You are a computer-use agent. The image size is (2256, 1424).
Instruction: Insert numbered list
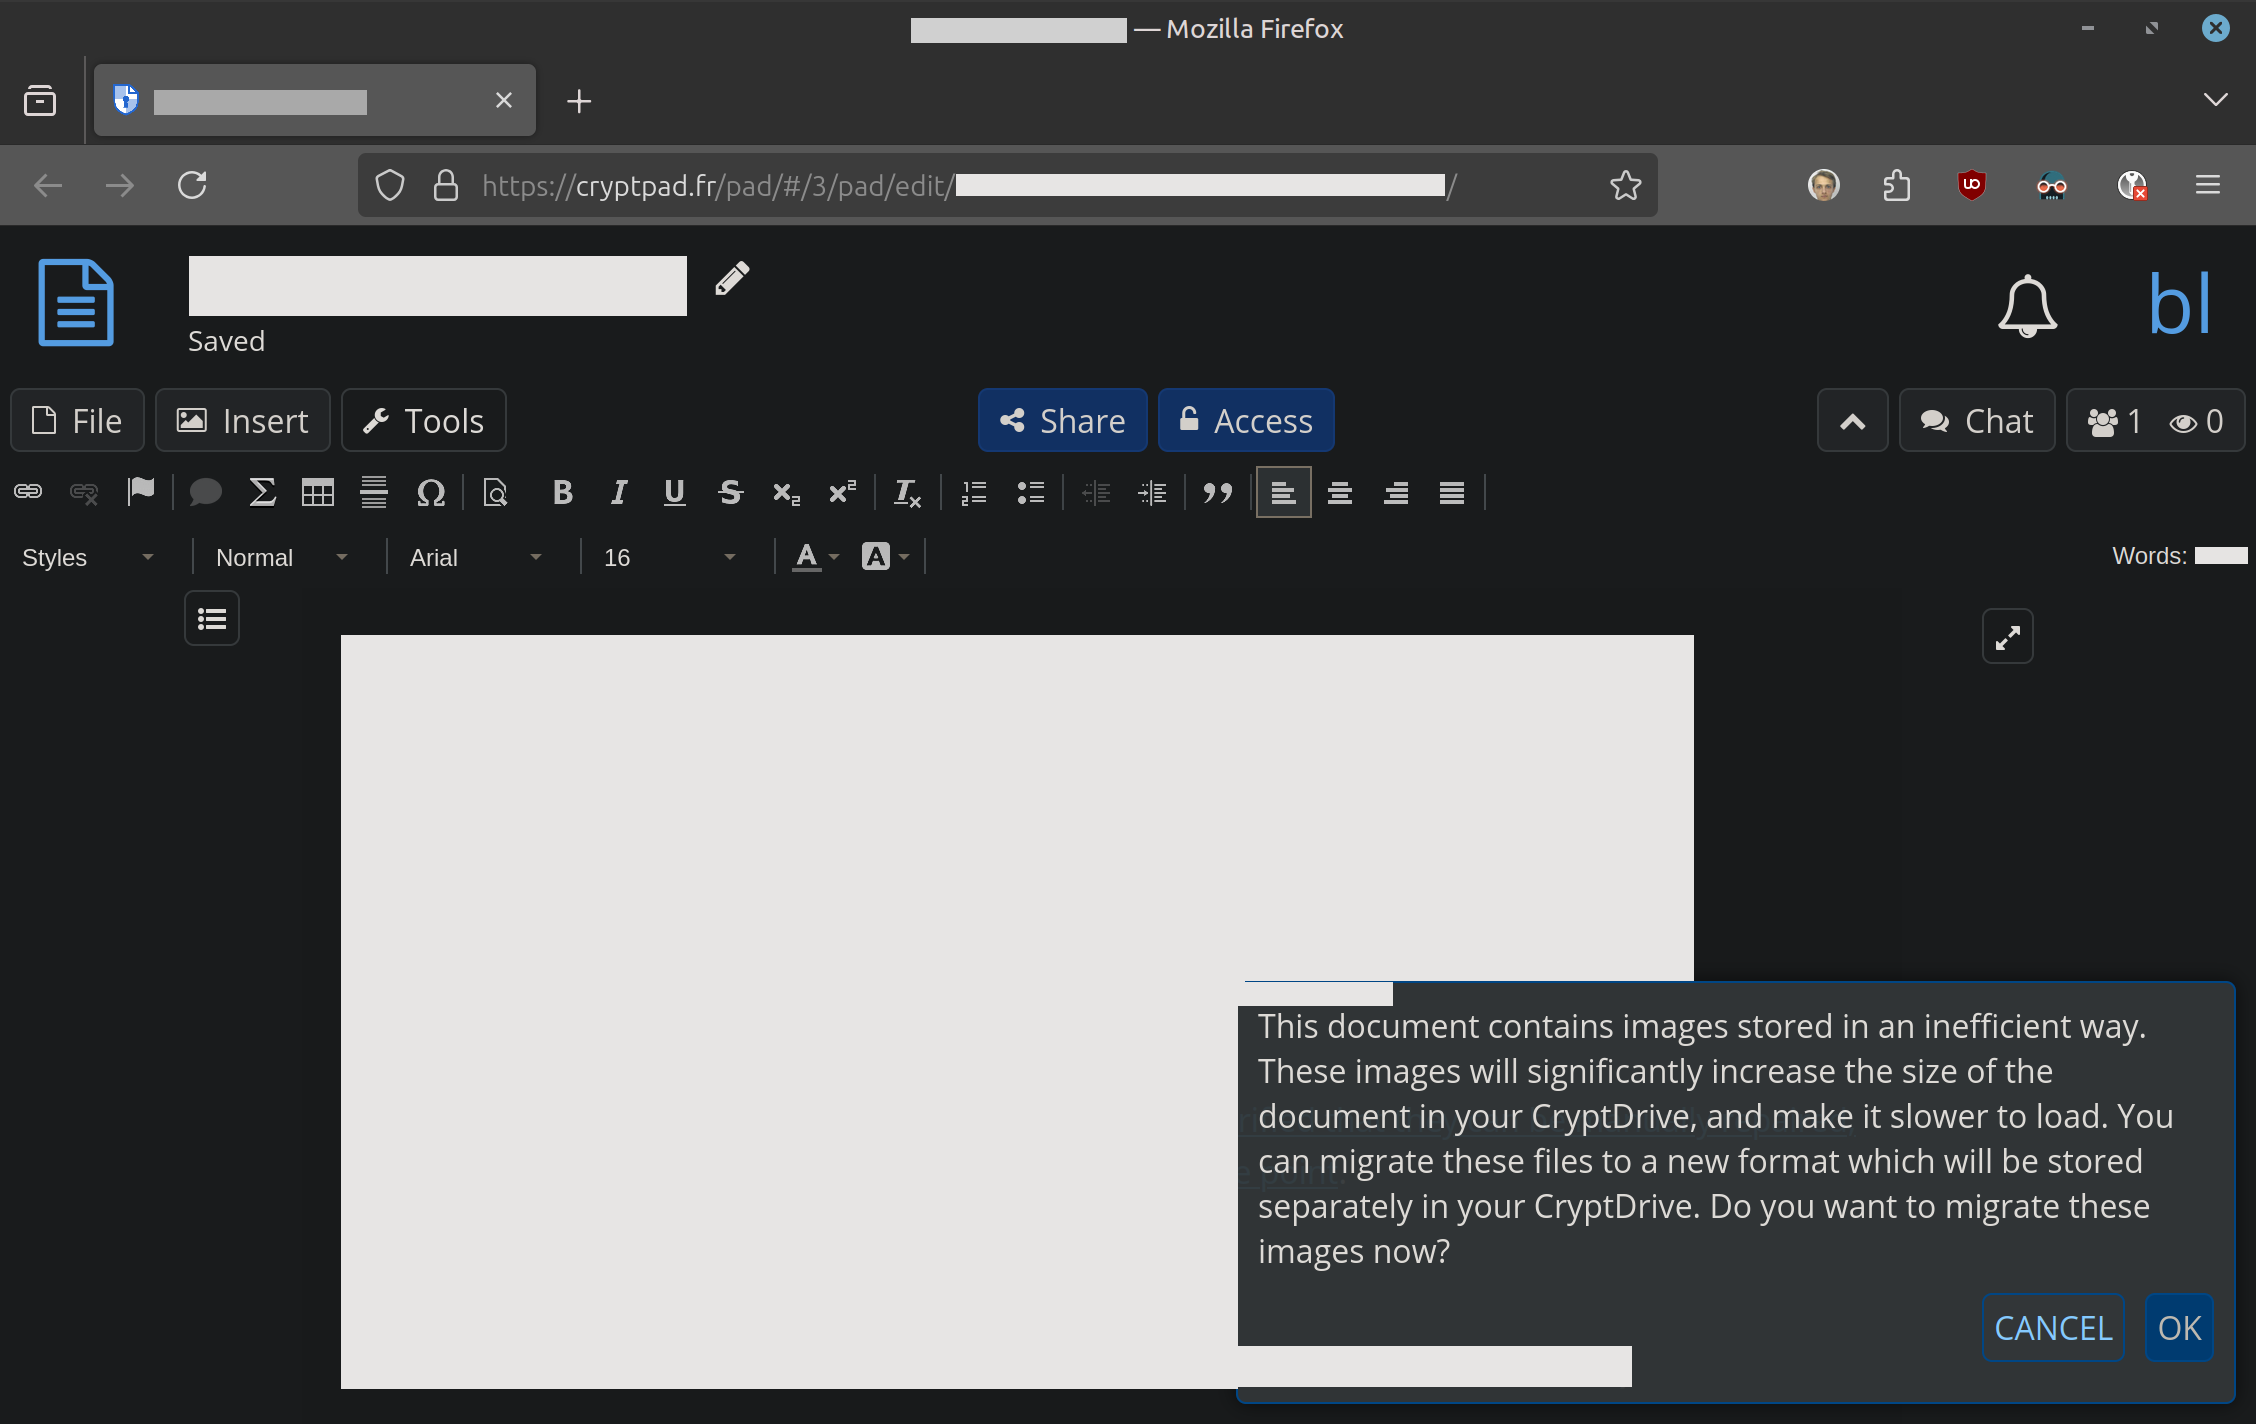(974, 492)
